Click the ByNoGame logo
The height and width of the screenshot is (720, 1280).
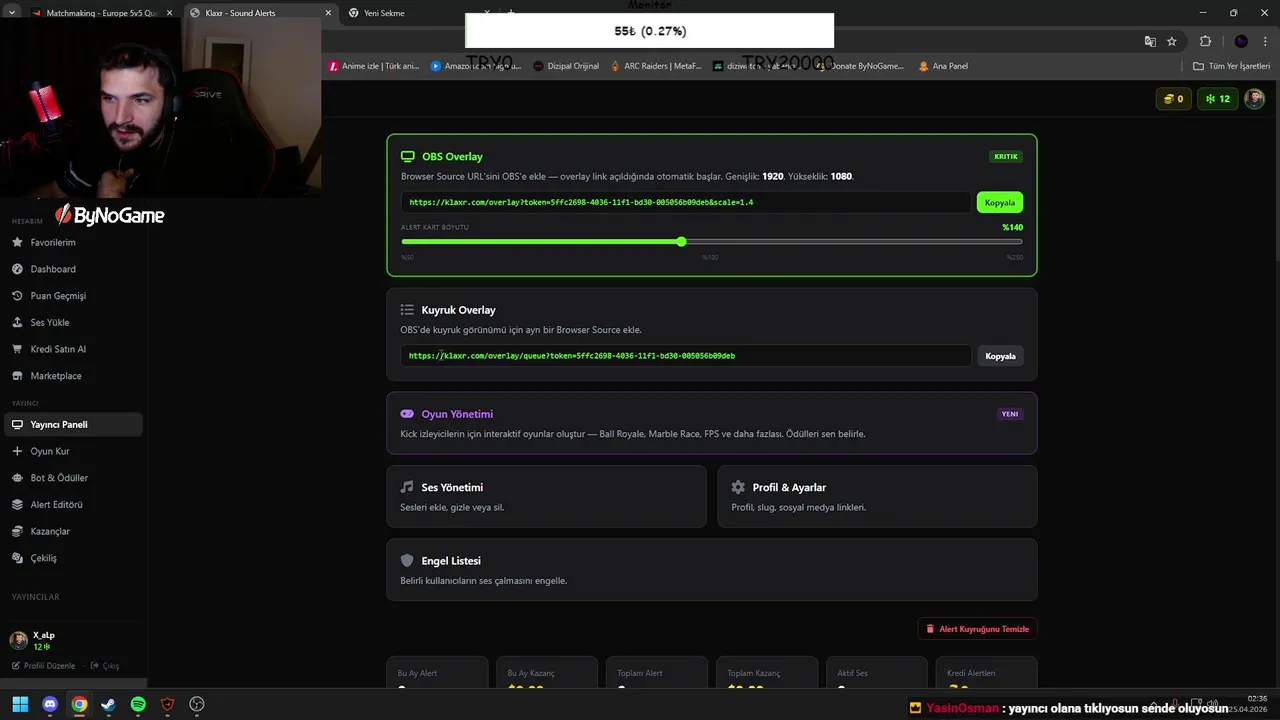click(x=109, y=215)
